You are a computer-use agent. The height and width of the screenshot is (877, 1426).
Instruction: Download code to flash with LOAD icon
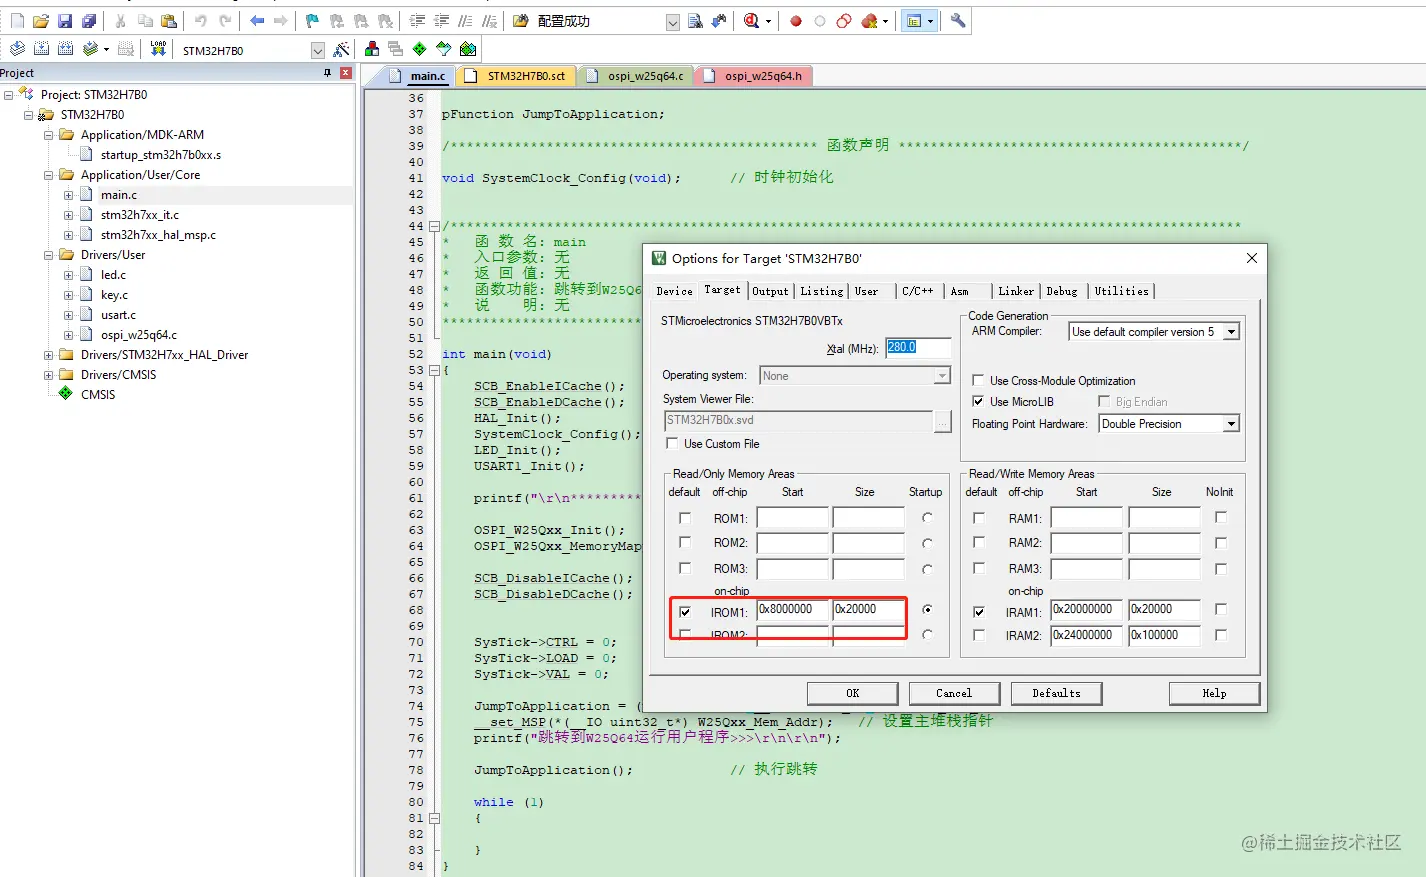158,49
